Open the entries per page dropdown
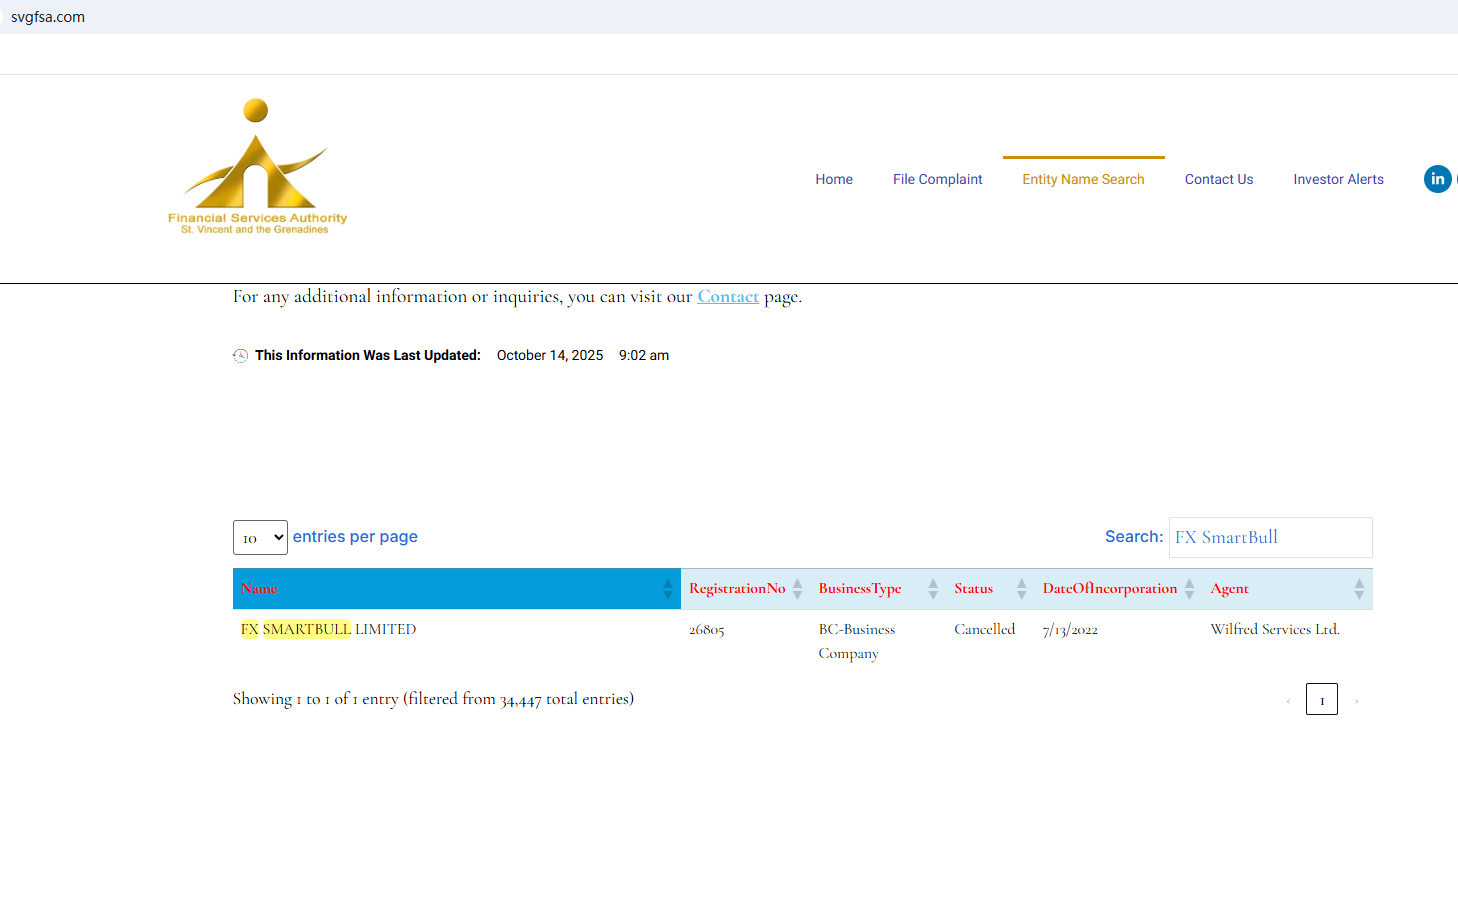Viewport: 1458px width, 919px height. click(x=260, y=538)
